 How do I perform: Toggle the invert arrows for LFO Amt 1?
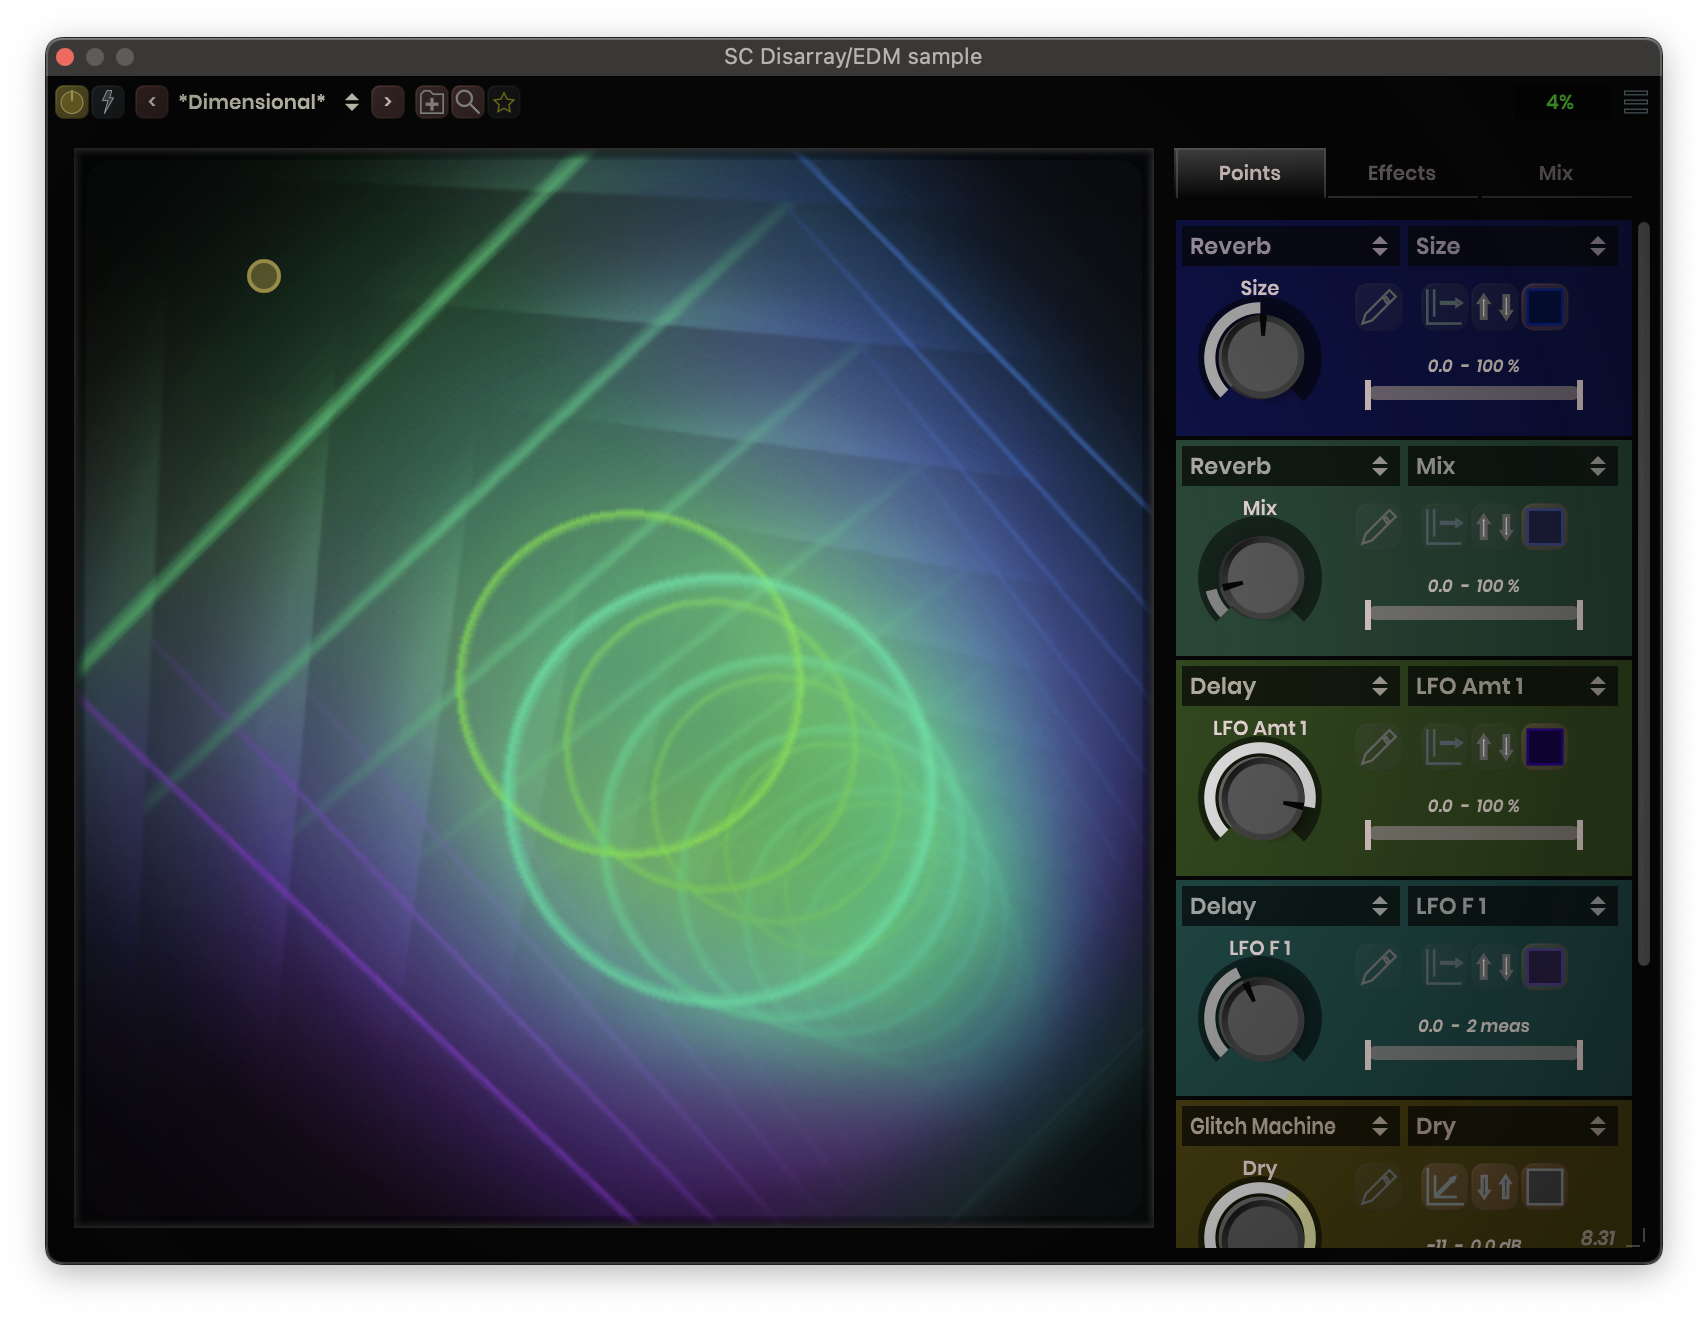1495,747
